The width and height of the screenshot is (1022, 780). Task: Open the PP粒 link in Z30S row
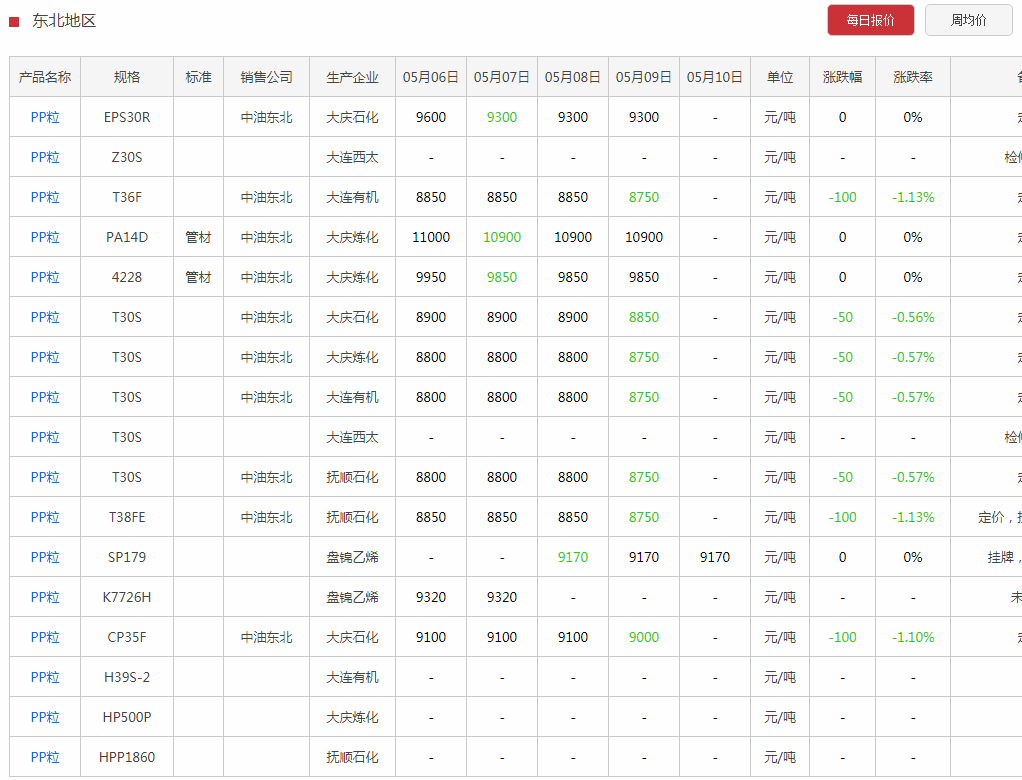pyautogui.click(x=45, y=157)
